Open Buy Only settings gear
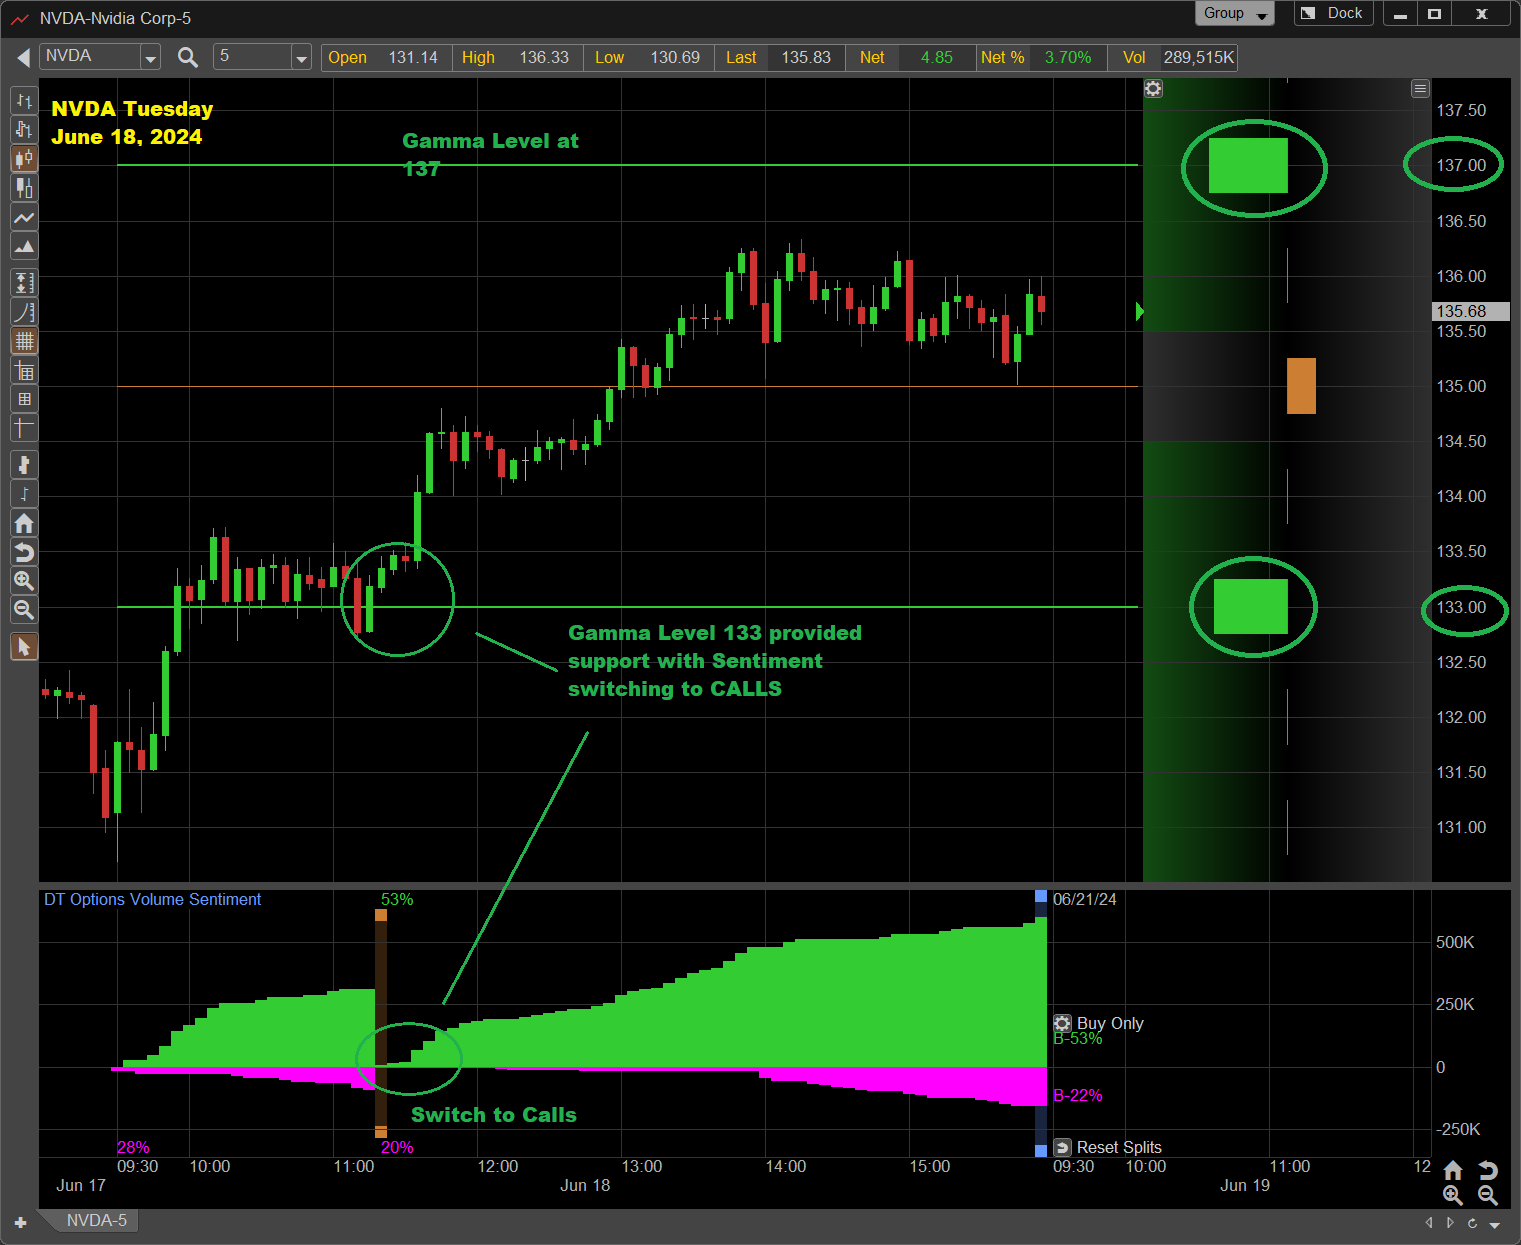 click(x=1062, y=1023)
